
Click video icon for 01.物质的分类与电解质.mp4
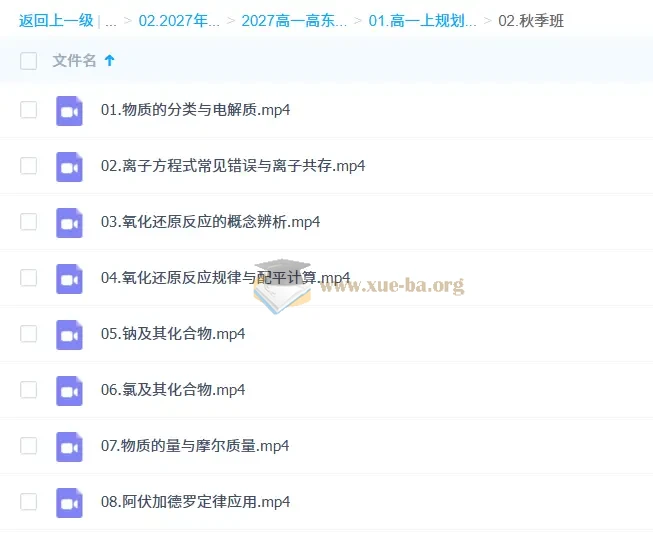click(69, 111)
